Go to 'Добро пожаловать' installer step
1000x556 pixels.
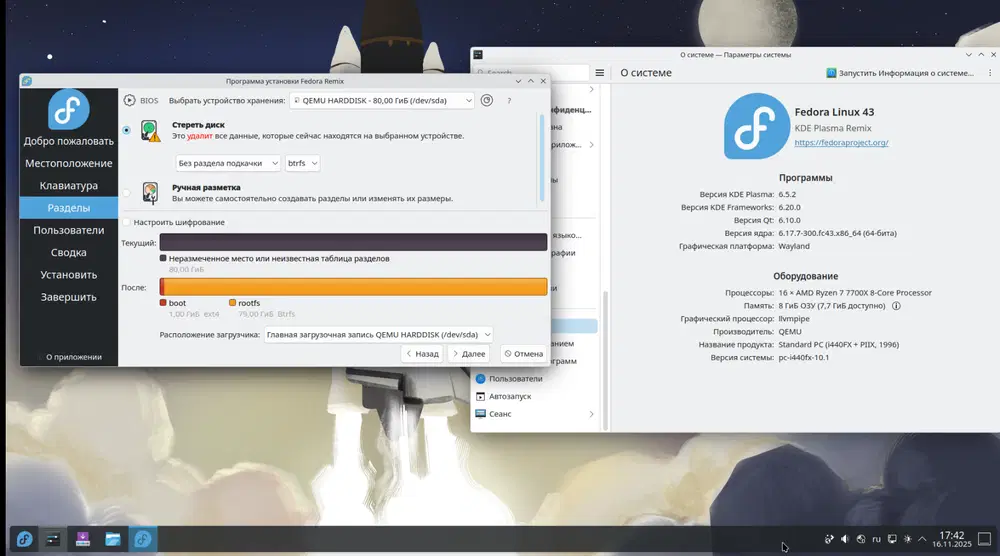point(68,141)
